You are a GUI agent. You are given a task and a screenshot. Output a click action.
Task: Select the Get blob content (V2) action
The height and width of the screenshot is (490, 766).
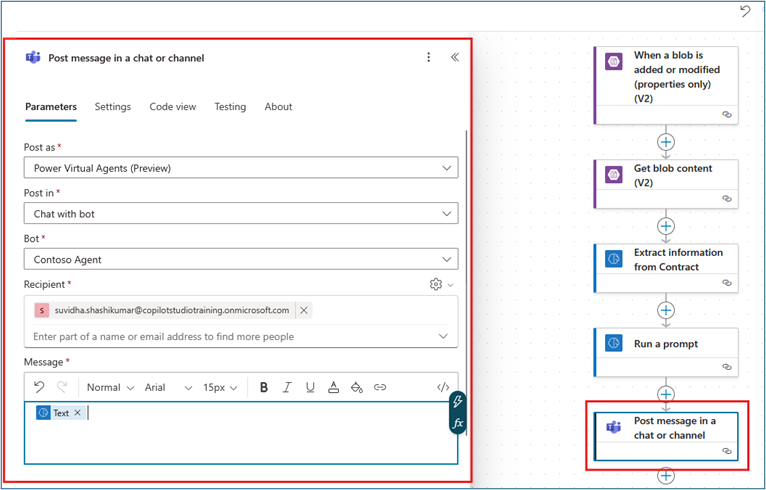666,184
